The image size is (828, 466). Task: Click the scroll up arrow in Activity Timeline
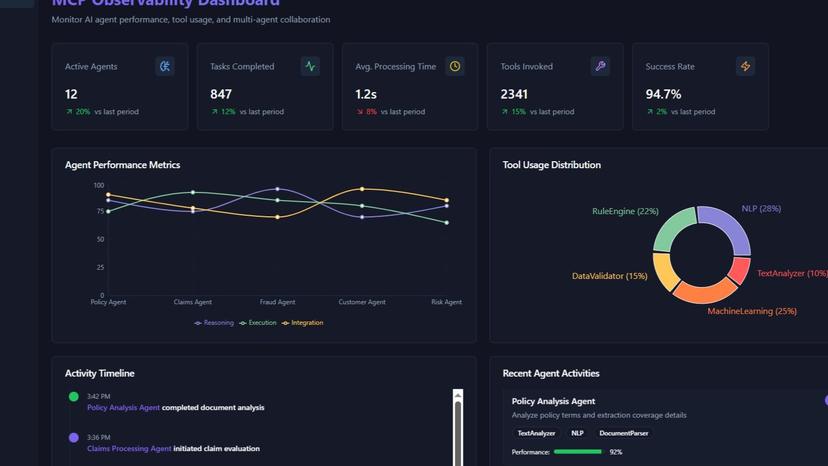pyautogui.click(x=458, y=395)
